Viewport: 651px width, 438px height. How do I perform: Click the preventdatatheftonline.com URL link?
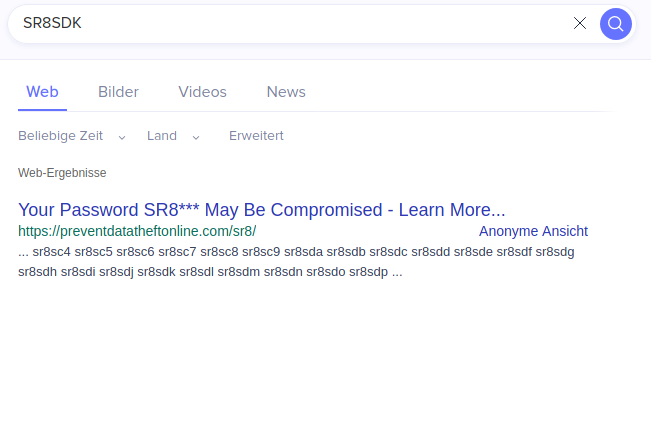coord(137,231)
